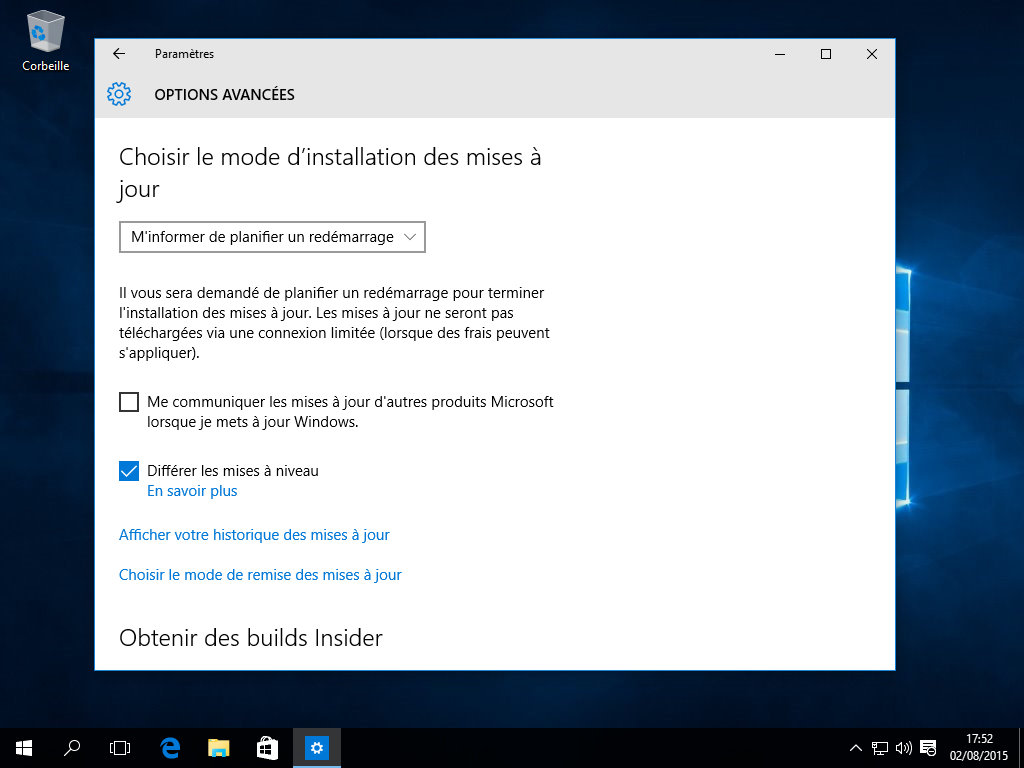Open the update installation mode dropdown
Screen dimensions: 1024x768
272,237
